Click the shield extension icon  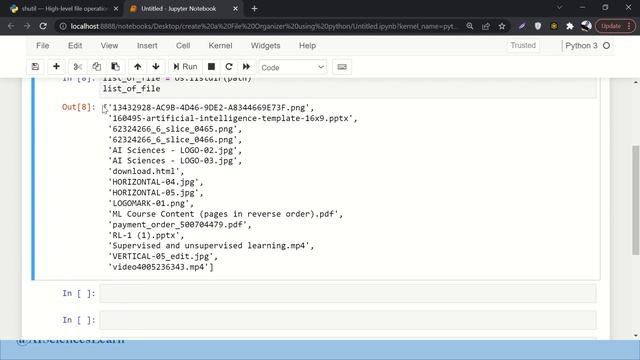click(x=538, y=26)
